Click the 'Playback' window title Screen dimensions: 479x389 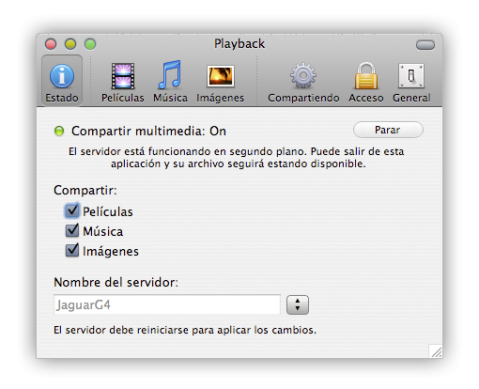239,44
